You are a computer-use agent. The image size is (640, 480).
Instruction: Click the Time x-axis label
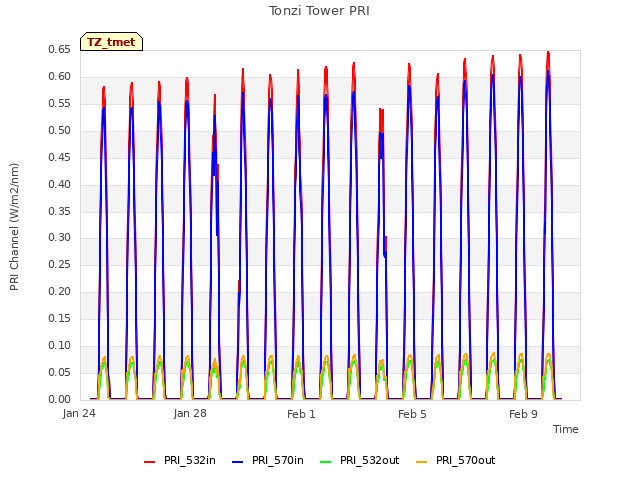pyautogui.click(x=566, y=429)
